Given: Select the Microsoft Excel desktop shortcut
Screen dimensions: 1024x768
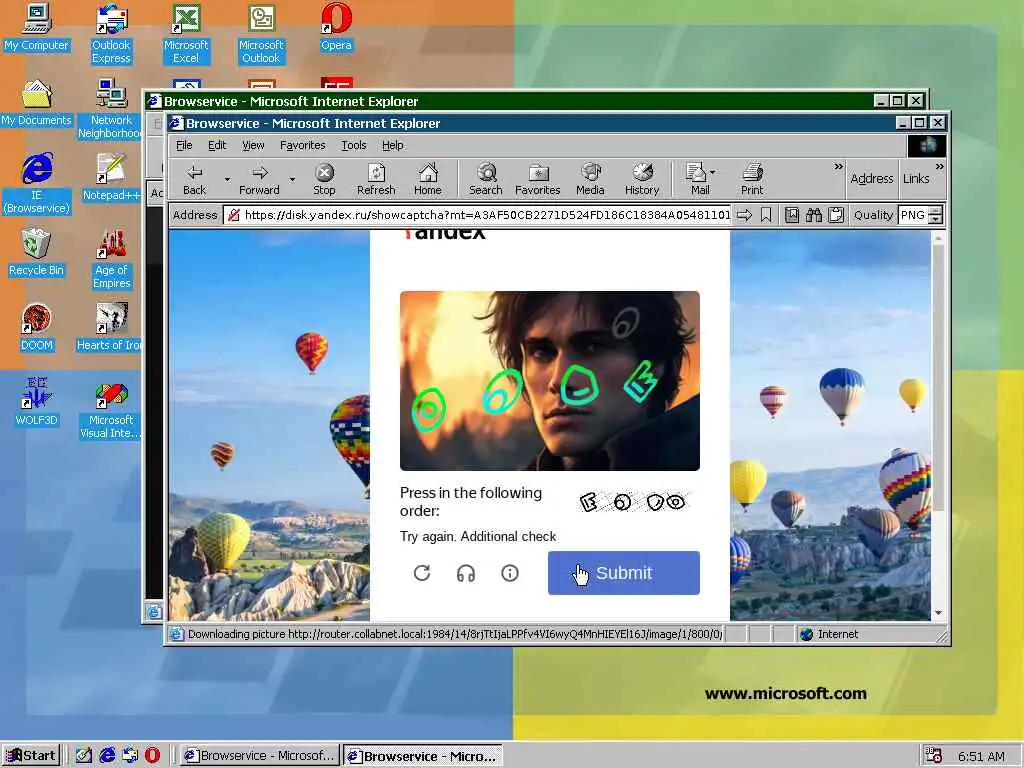Looking at the screenshot, I should (x=186, y=34).
